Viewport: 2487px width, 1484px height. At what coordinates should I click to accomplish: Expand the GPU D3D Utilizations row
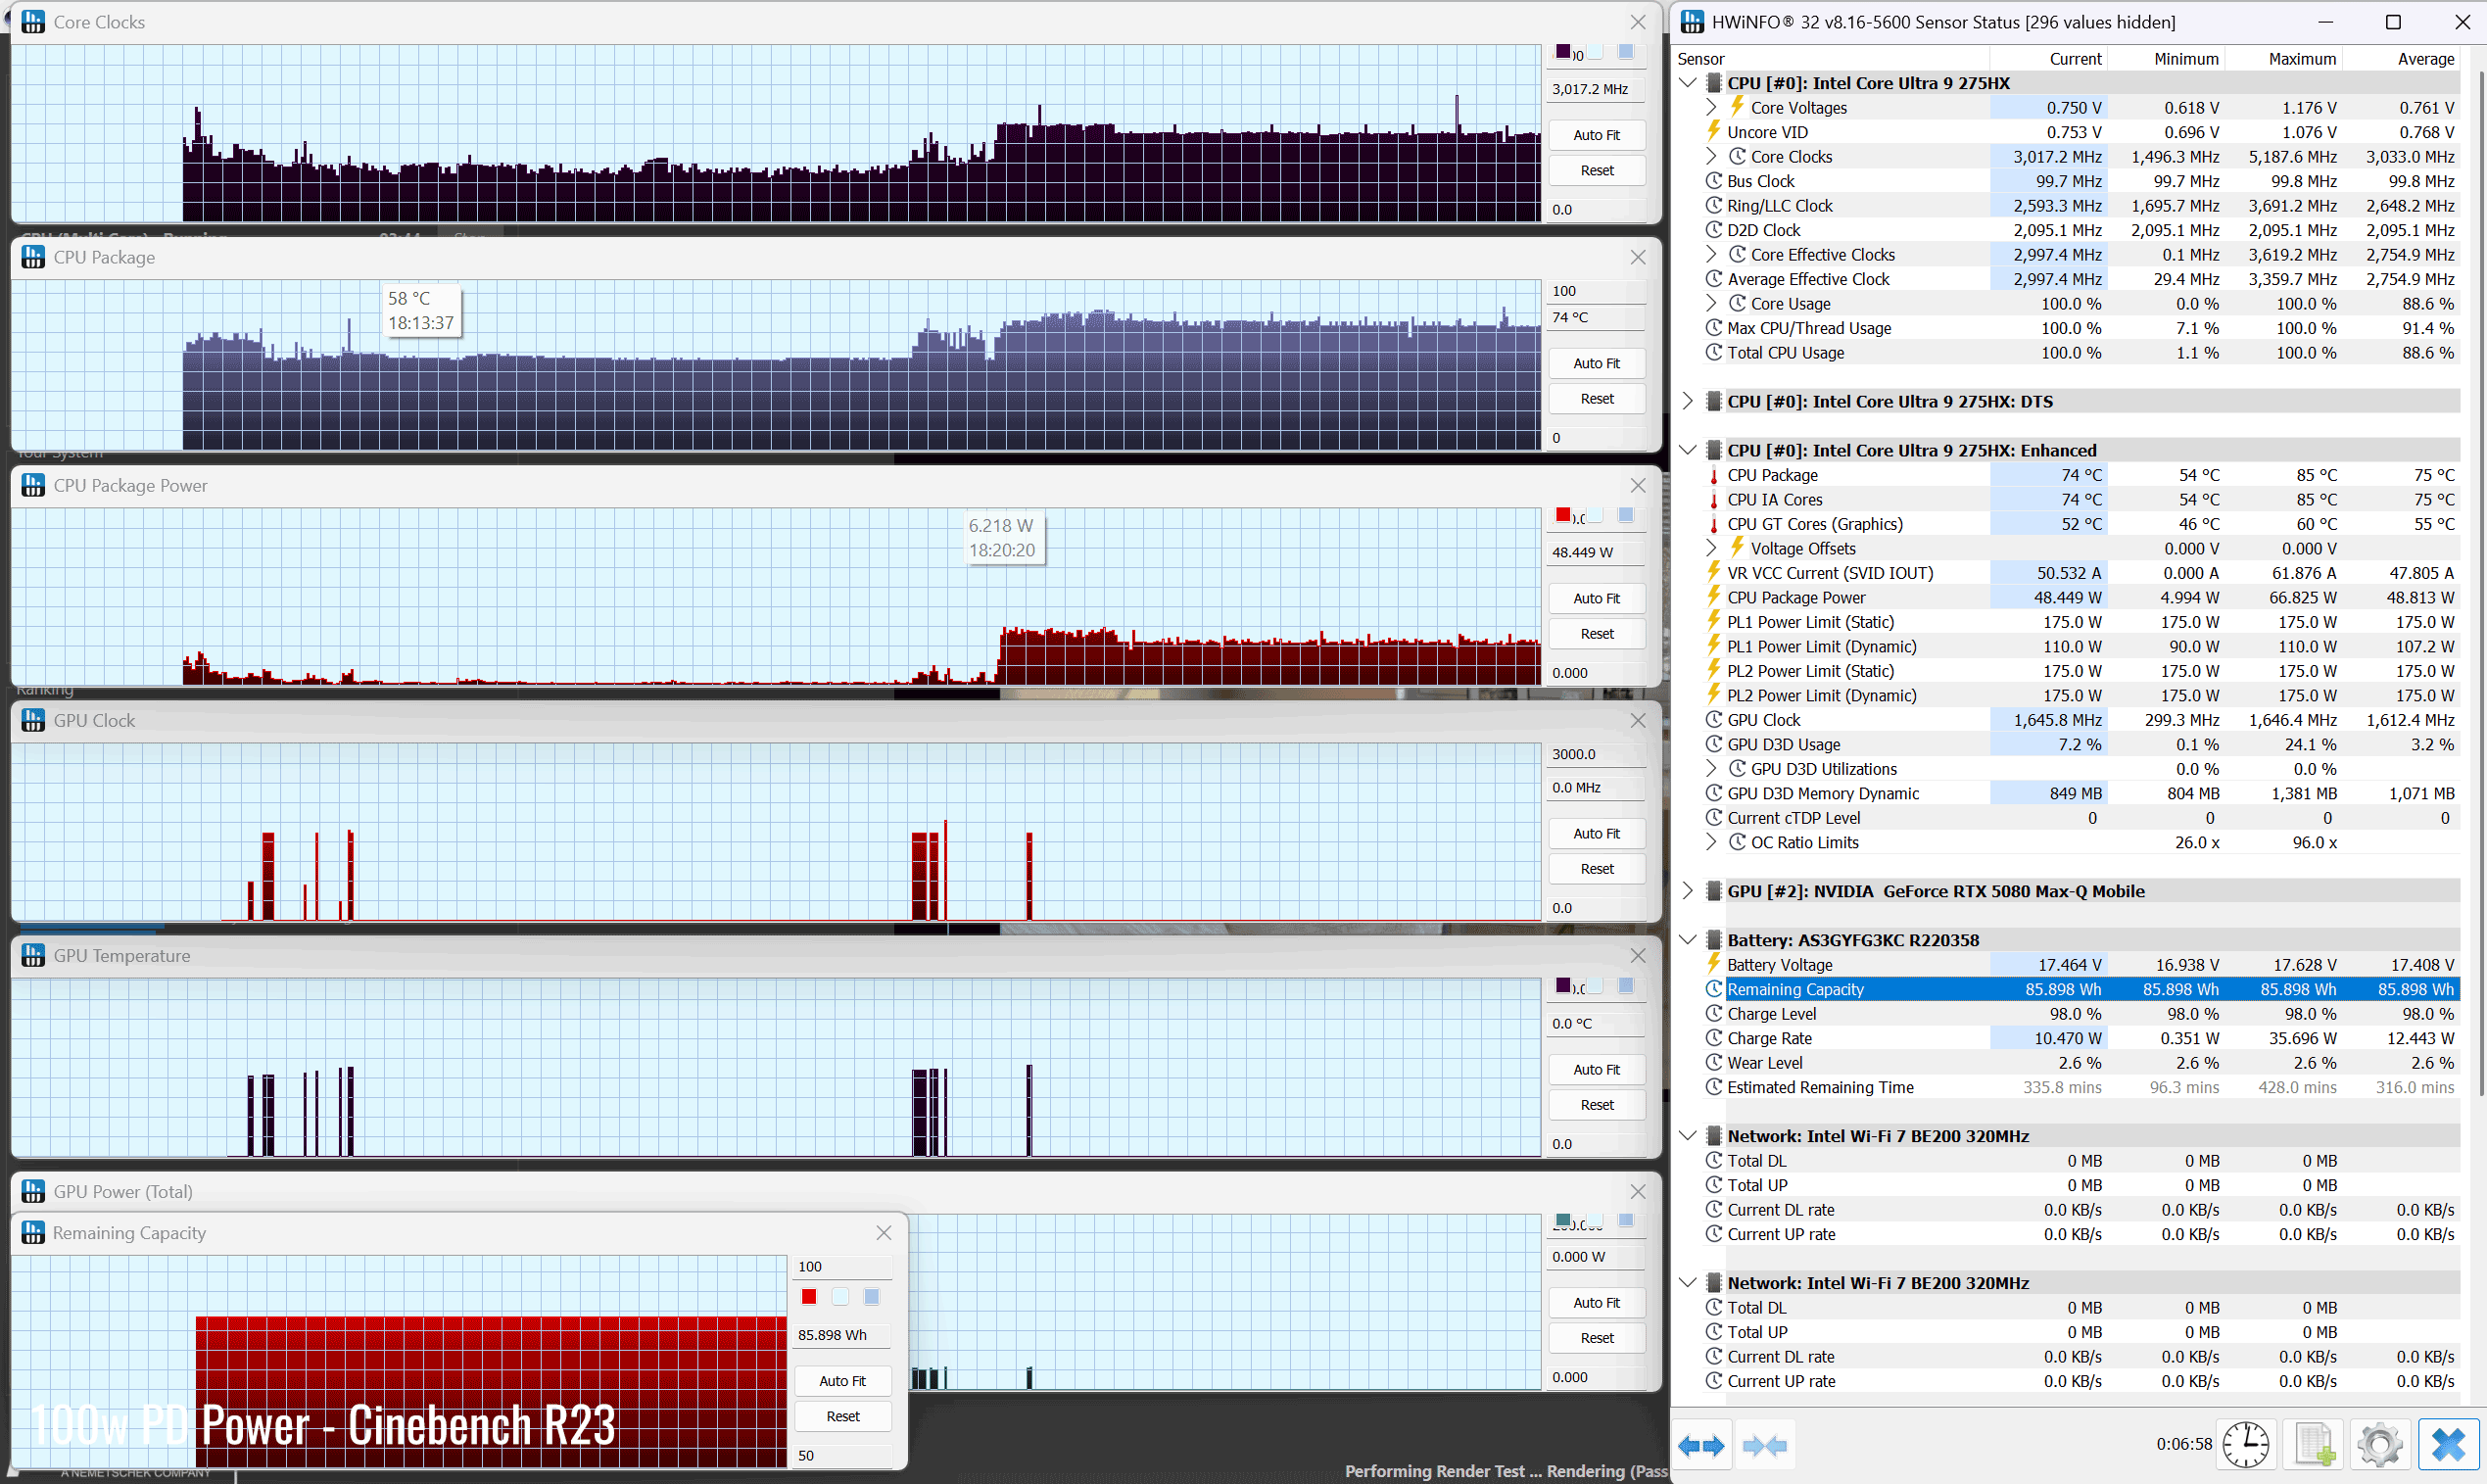1712,768
